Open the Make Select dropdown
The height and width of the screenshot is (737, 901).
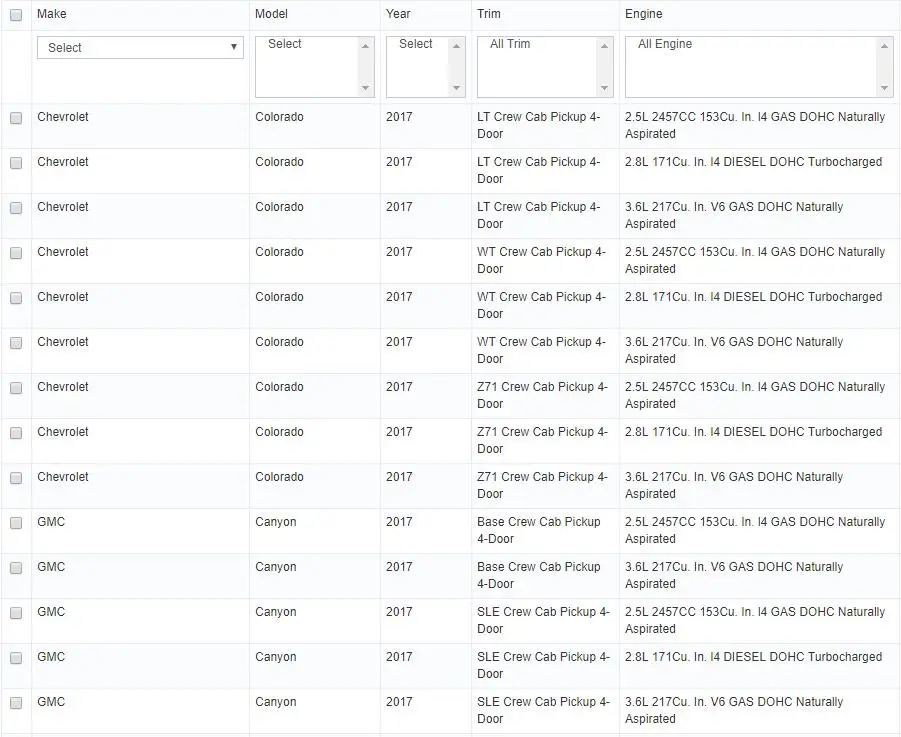point(140,48)
